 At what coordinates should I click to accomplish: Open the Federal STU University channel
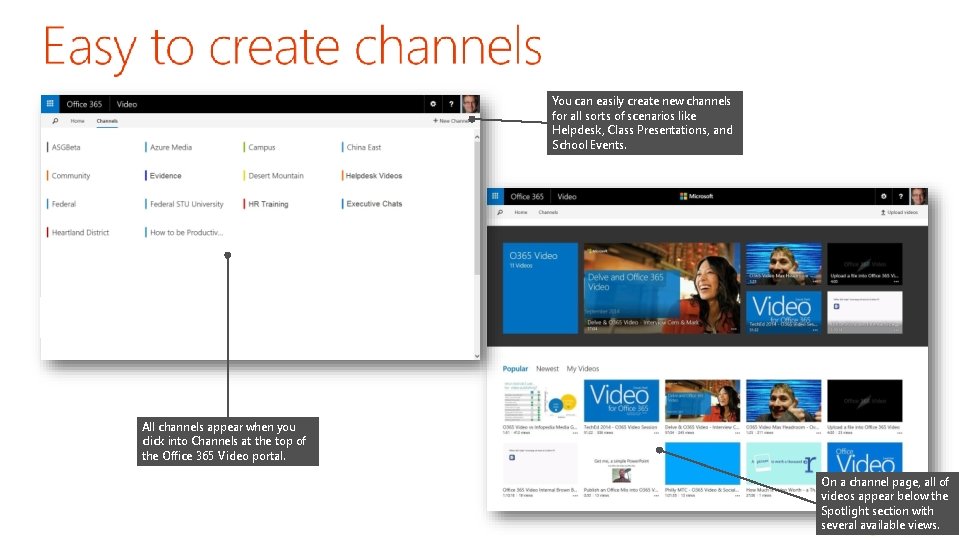184,204
